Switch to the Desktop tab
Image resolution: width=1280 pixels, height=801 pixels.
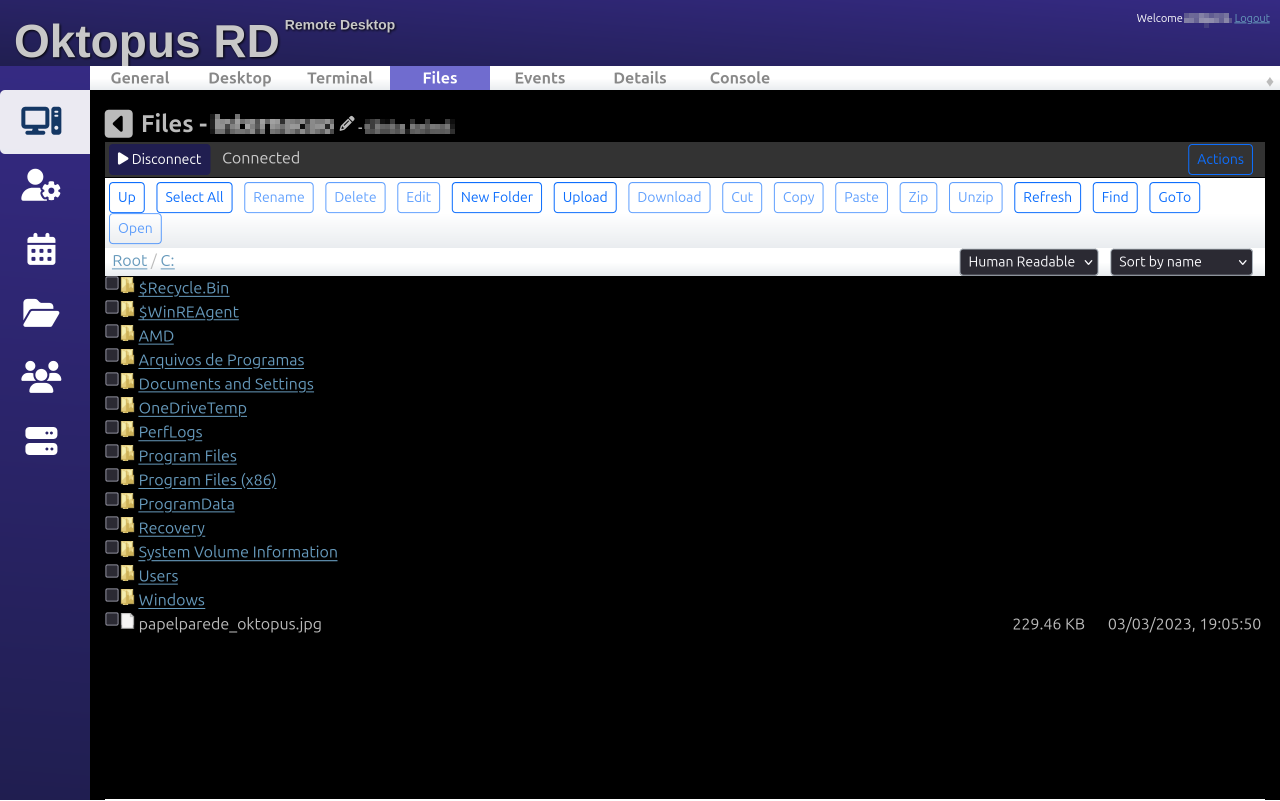tap(240, 78)
